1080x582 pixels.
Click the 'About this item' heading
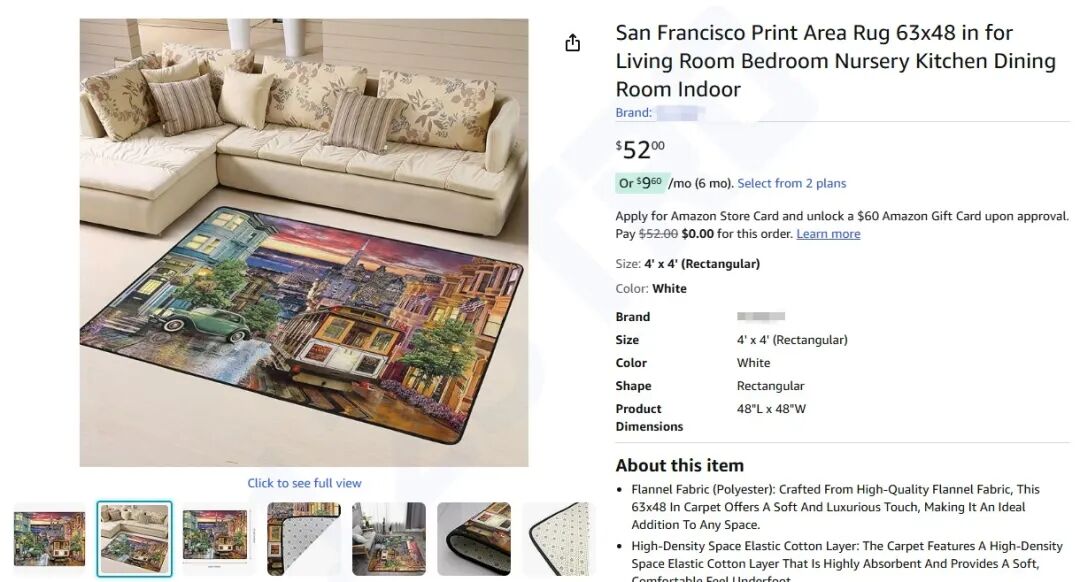[x=679, y=465]
